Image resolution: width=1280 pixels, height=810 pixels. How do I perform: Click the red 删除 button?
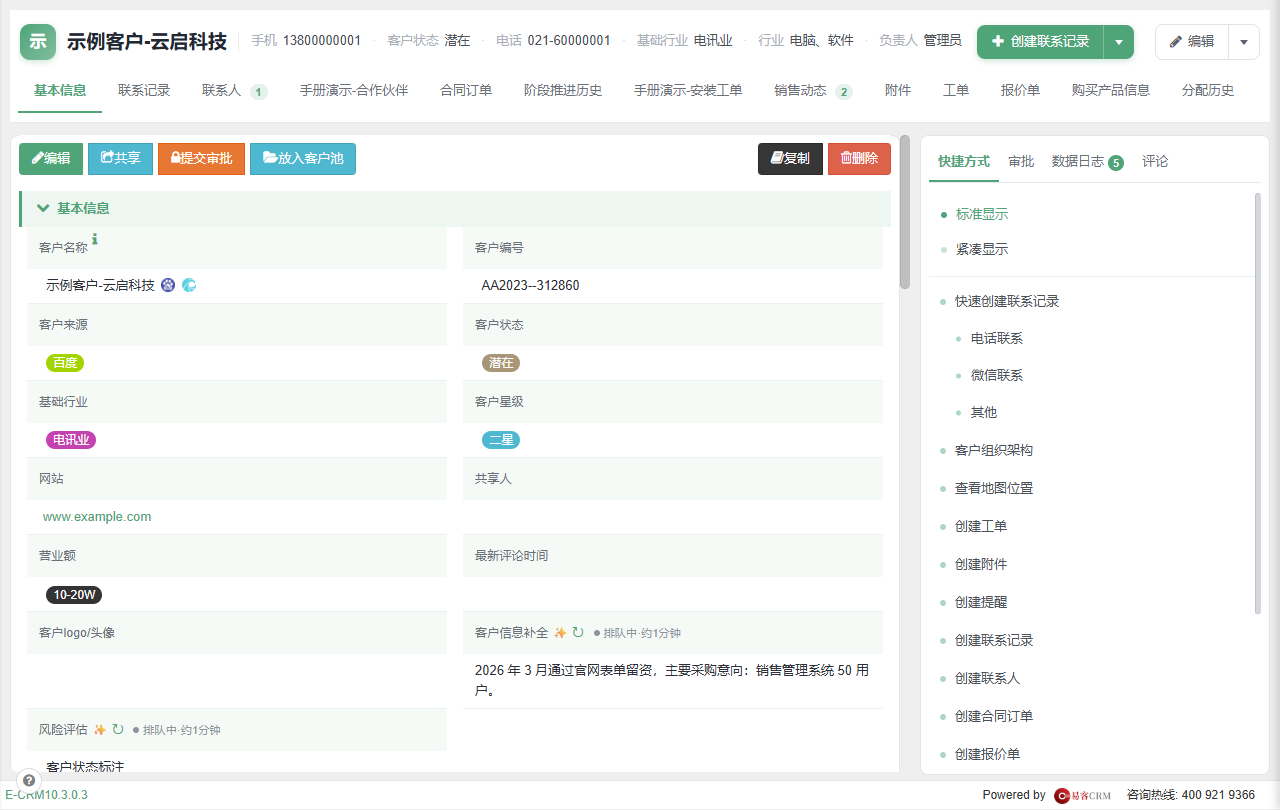pos(859,158)
